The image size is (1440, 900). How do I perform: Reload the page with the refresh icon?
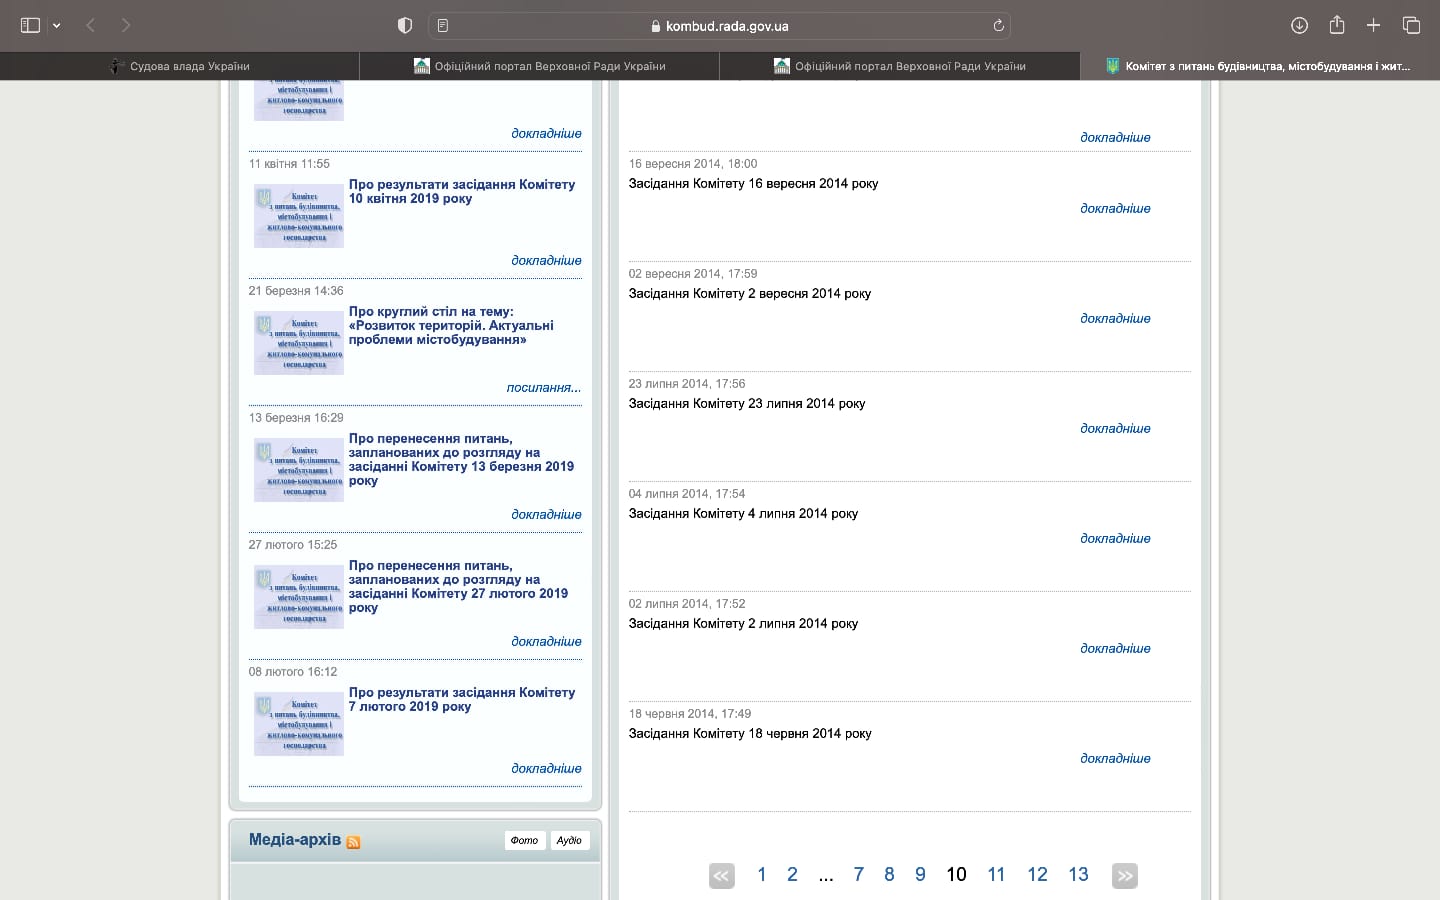[998, 25]
